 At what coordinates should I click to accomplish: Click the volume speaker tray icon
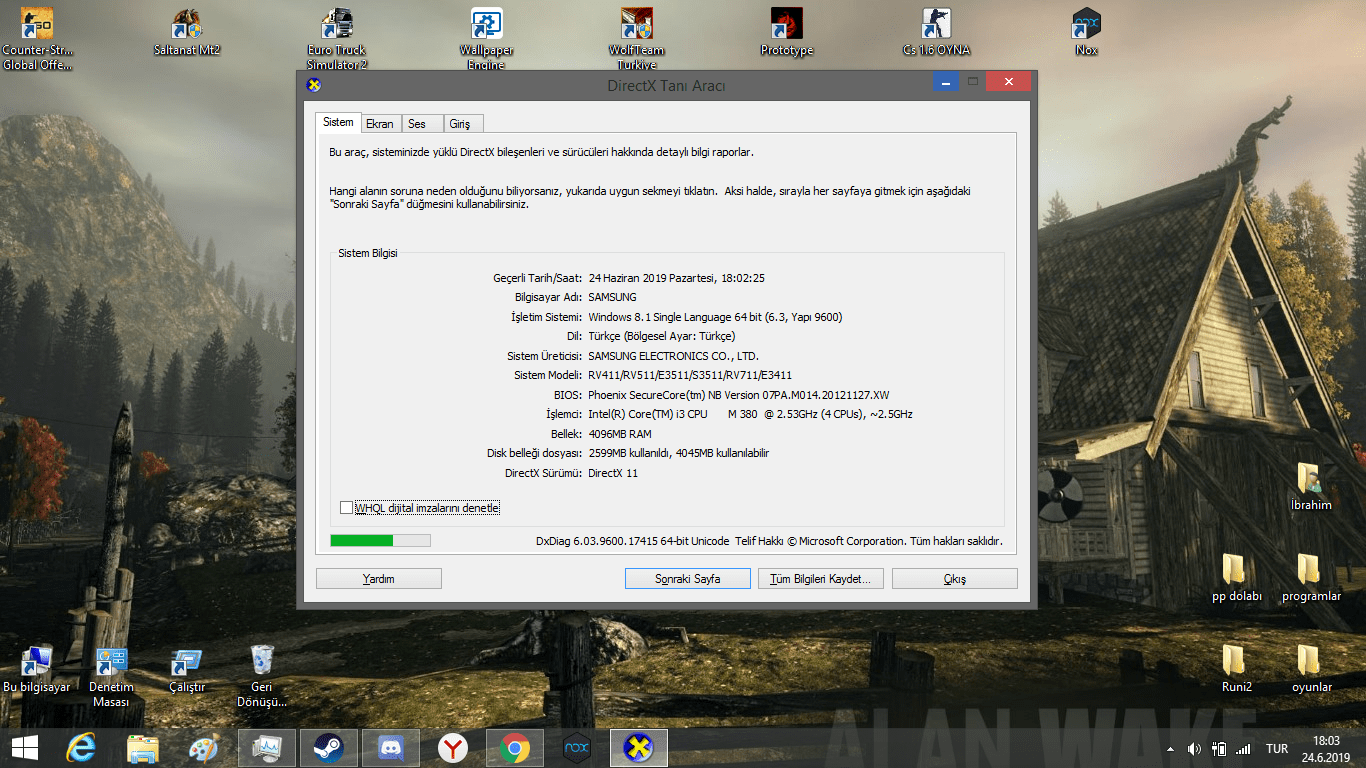(1194, 748)
